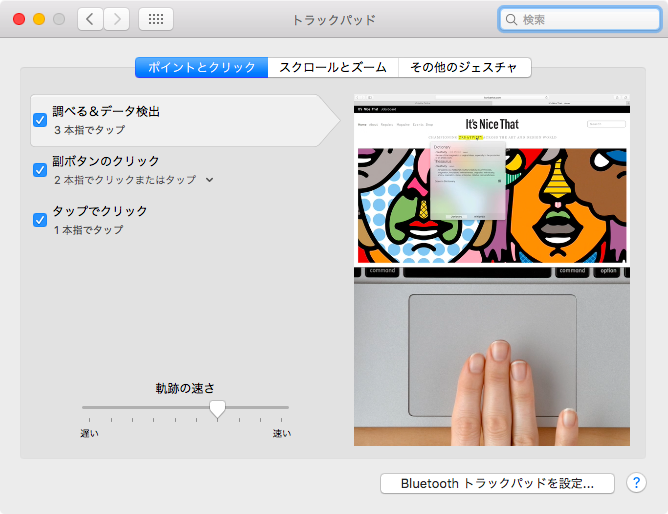Minimize the window with the yellow button

click(39, 19)
